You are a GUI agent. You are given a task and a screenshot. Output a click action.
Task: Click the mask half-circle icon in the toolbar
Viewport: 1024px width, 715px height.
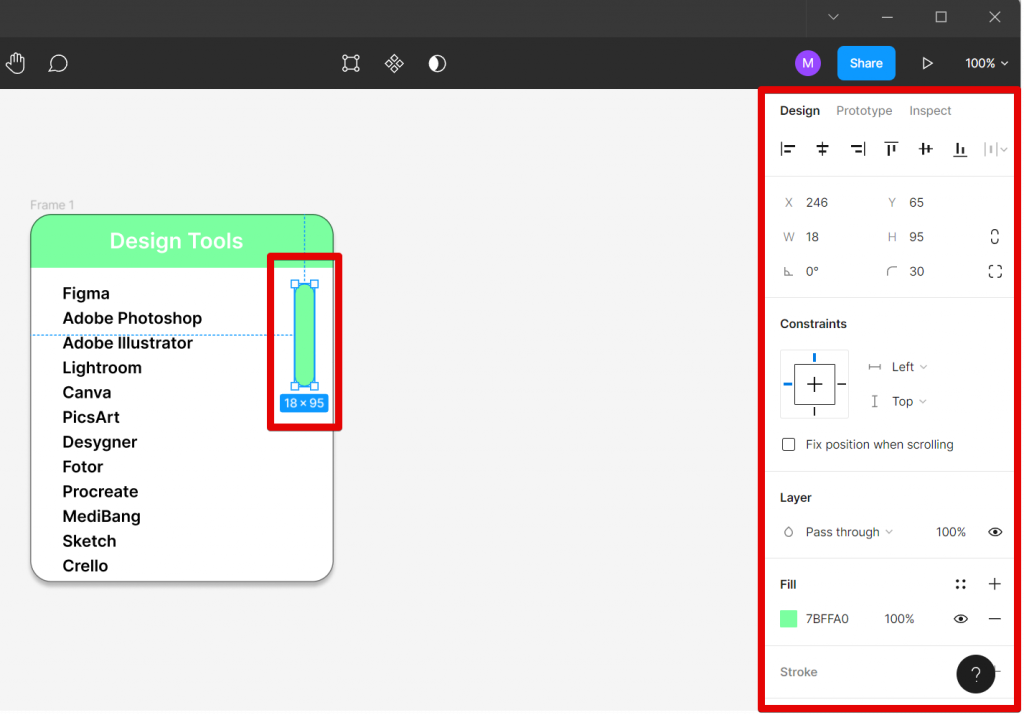tap(437, 63)
